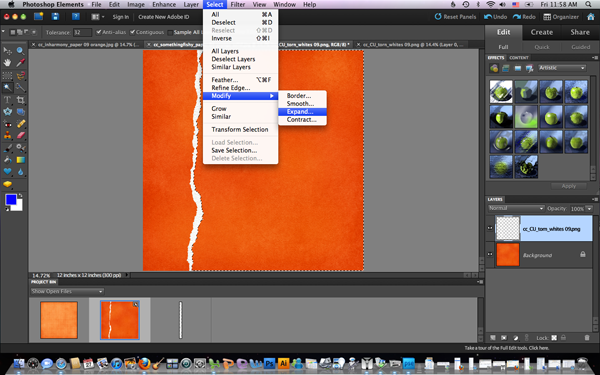Click the Save disk icon in top bar

click(x=55, y=16)
